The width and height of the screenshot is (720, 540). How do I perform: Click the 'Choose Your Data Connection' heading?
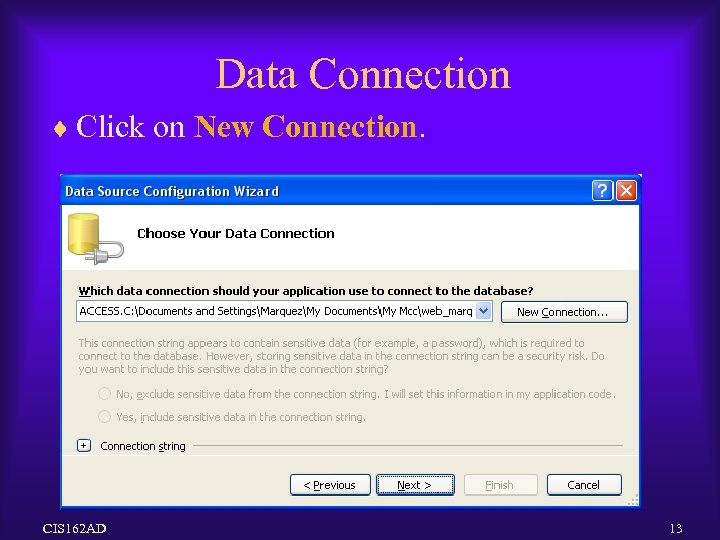[236, 233]
